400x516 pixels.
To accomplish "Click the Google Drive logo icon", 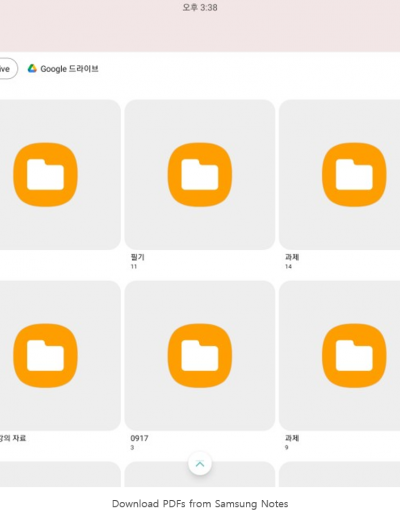I will click(x=32, y=68).
